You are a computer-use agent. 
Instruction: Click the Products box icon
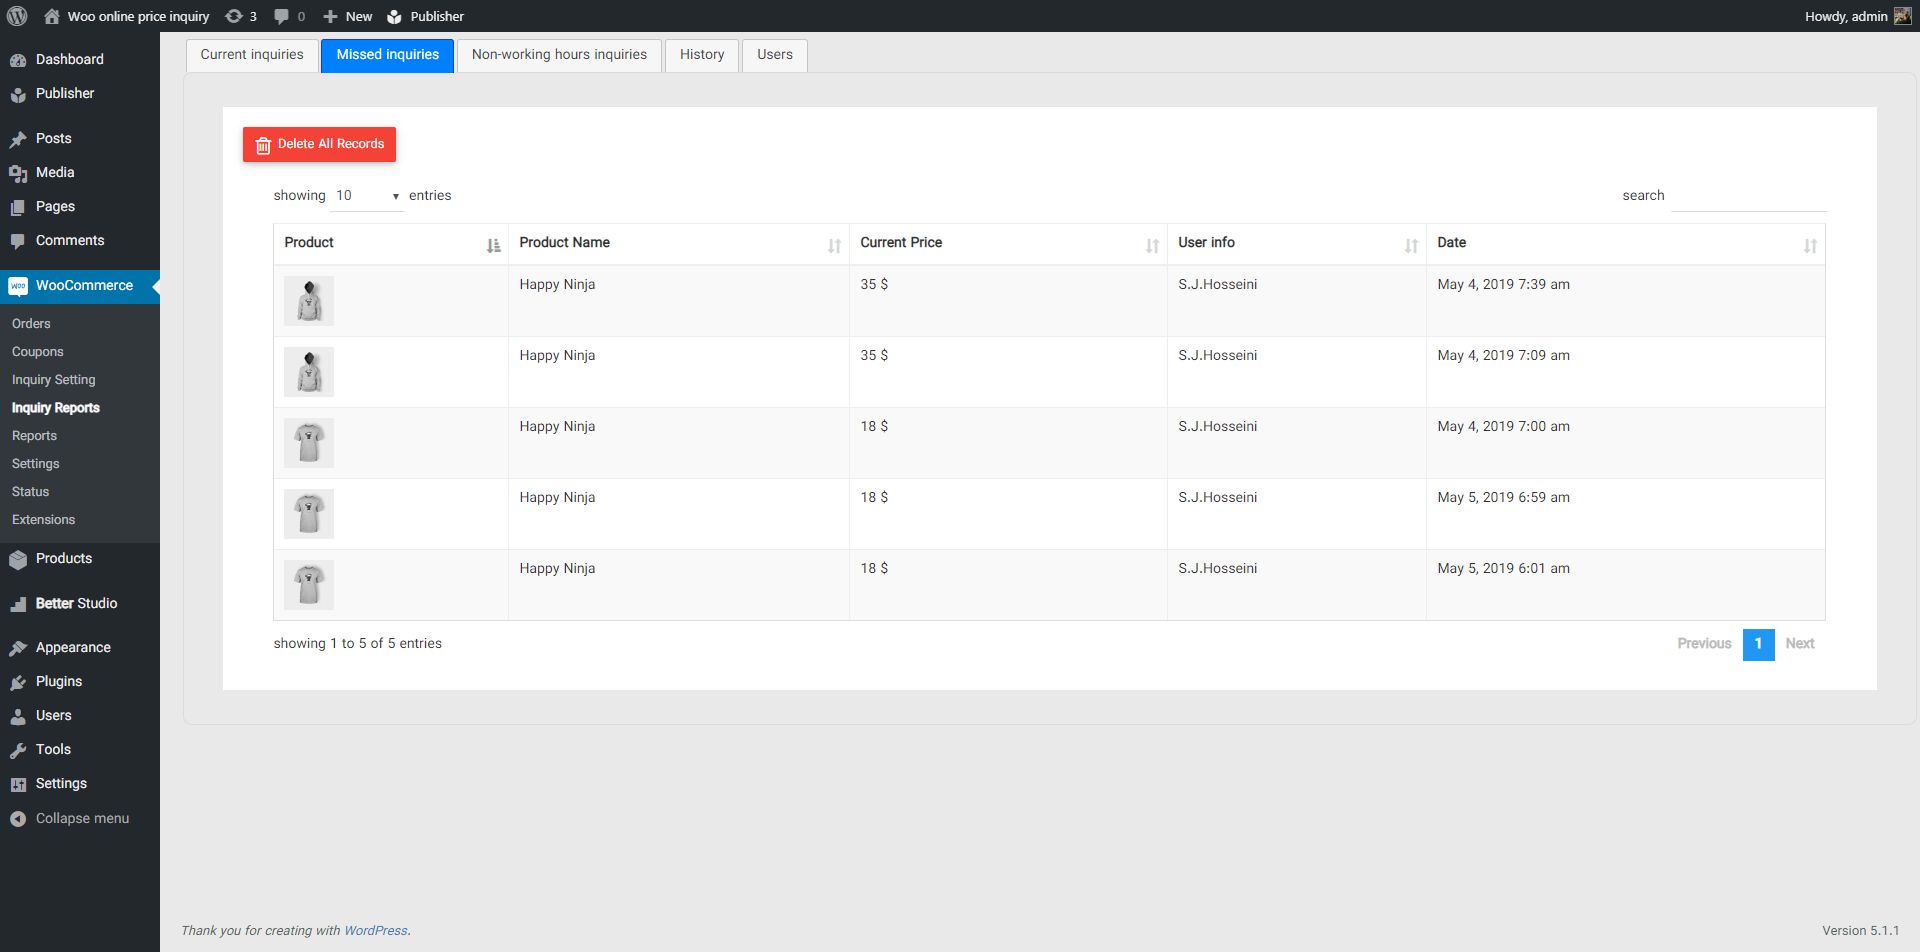pyautogui.click(x=18, y=559)
